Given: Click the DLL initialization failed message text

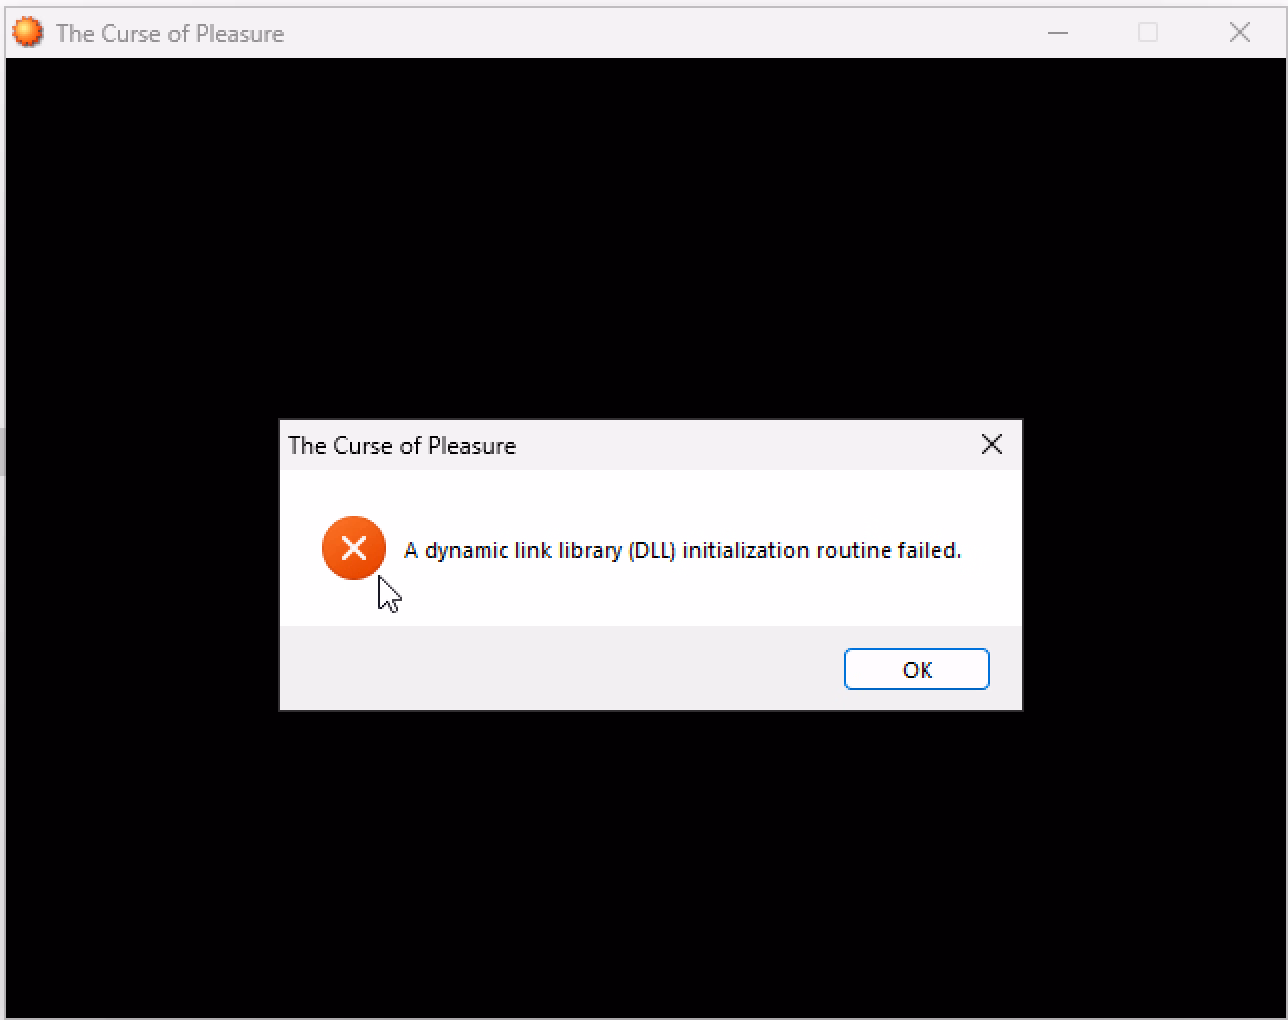Looking at the screenshot, I should point(682,550).
